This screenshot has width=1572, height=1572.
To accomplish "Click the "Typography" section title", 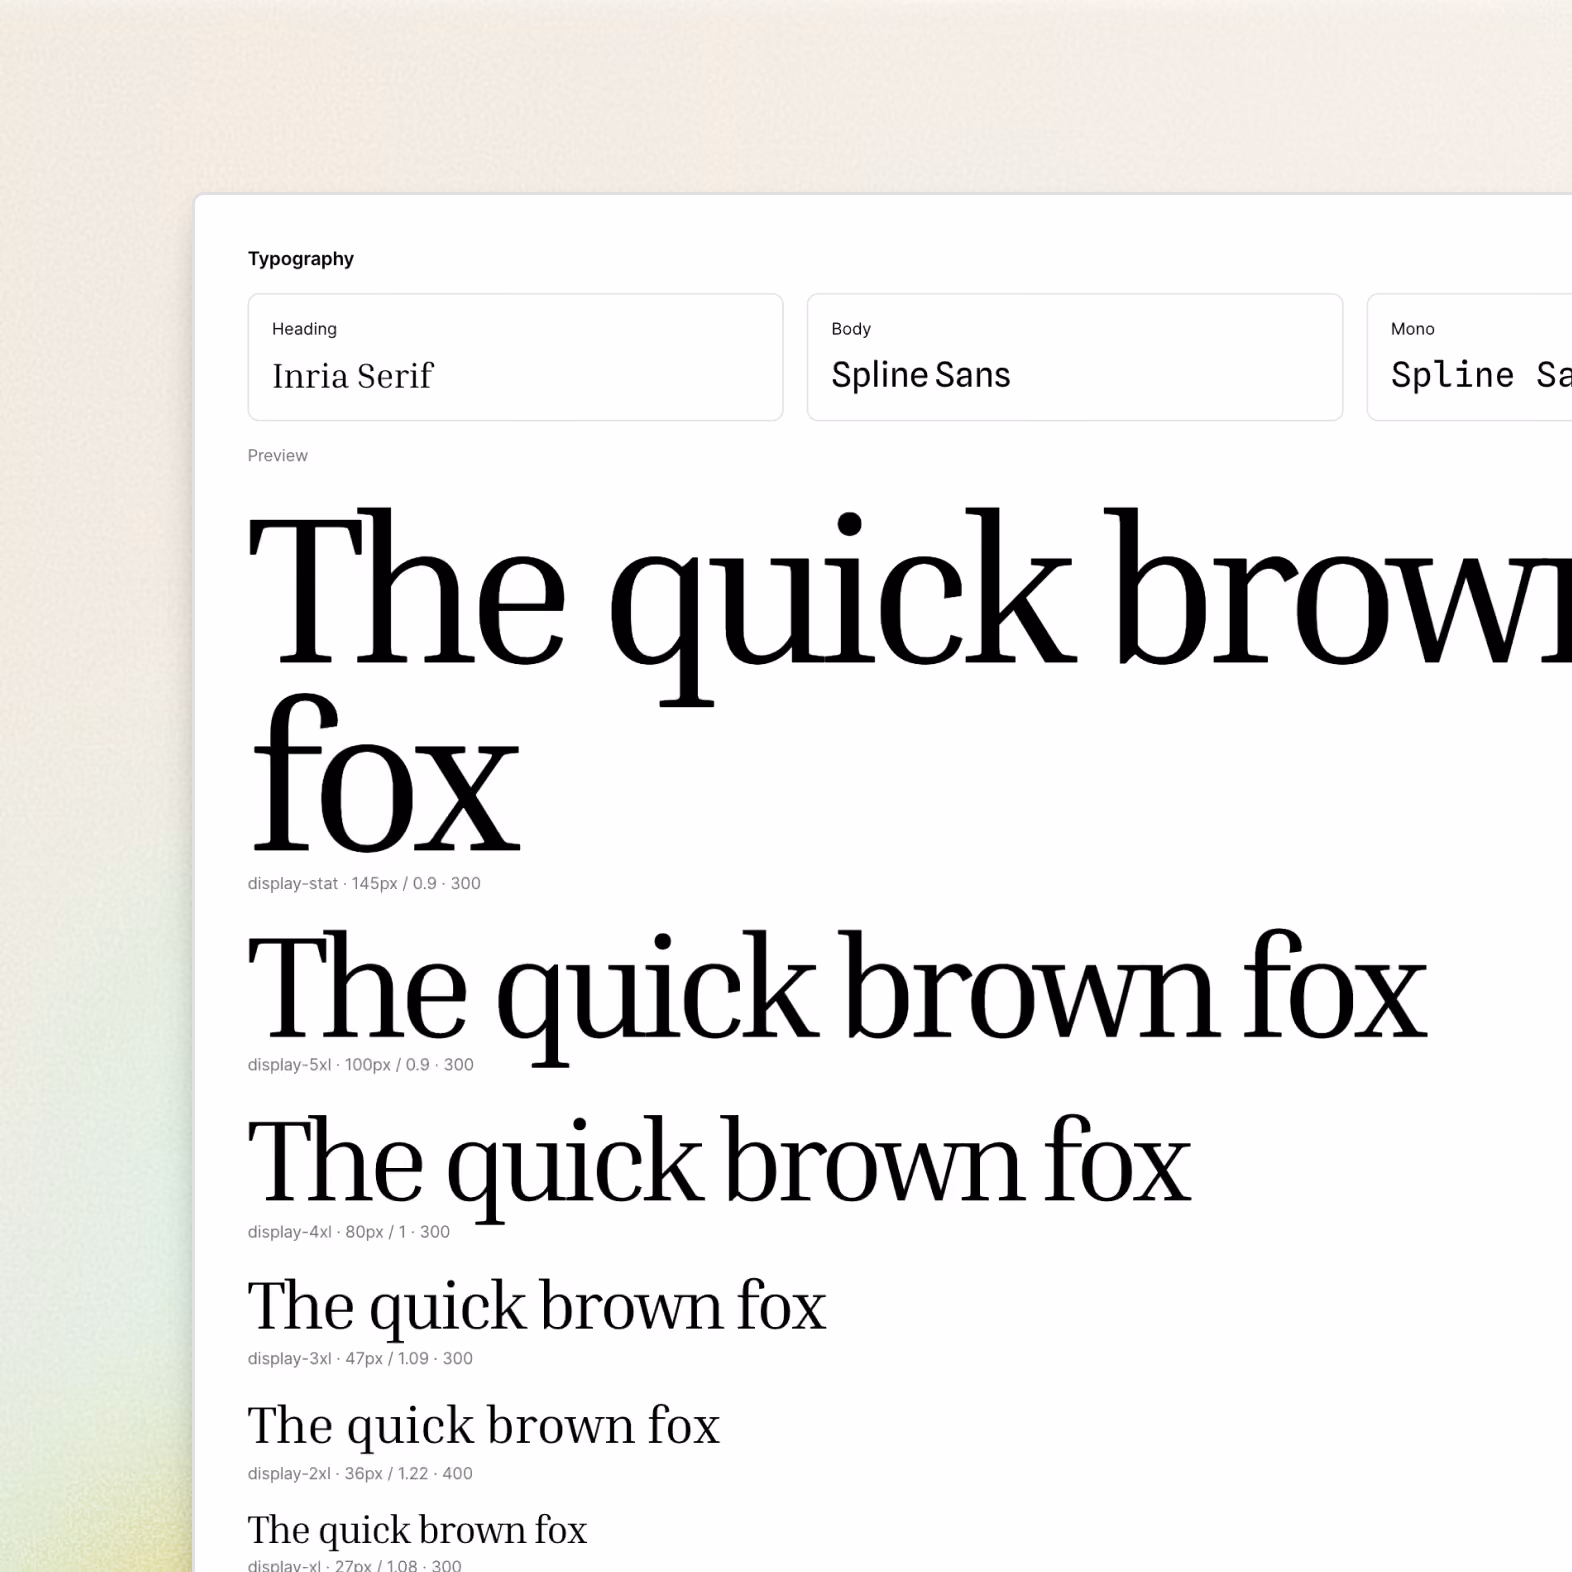I will tap(301, 259).
